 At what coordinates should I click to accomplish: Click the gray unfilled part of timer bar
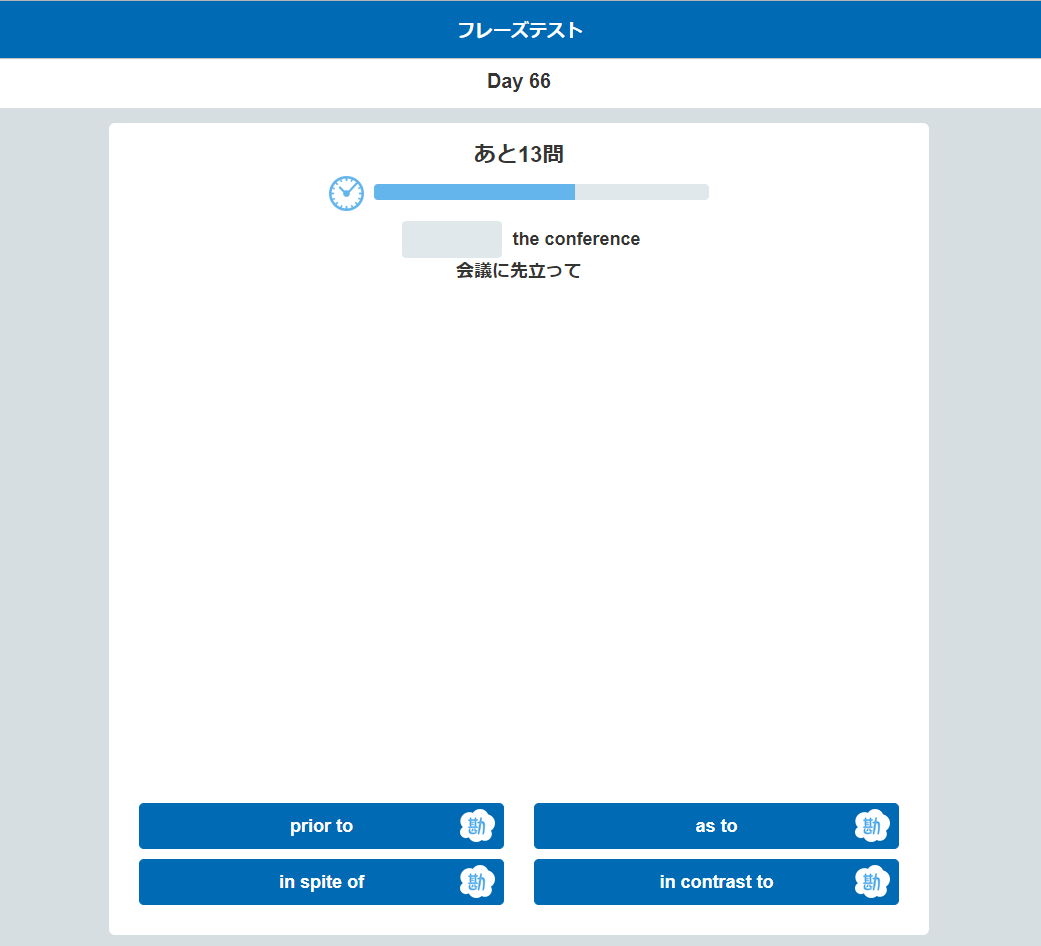(642, 192)
